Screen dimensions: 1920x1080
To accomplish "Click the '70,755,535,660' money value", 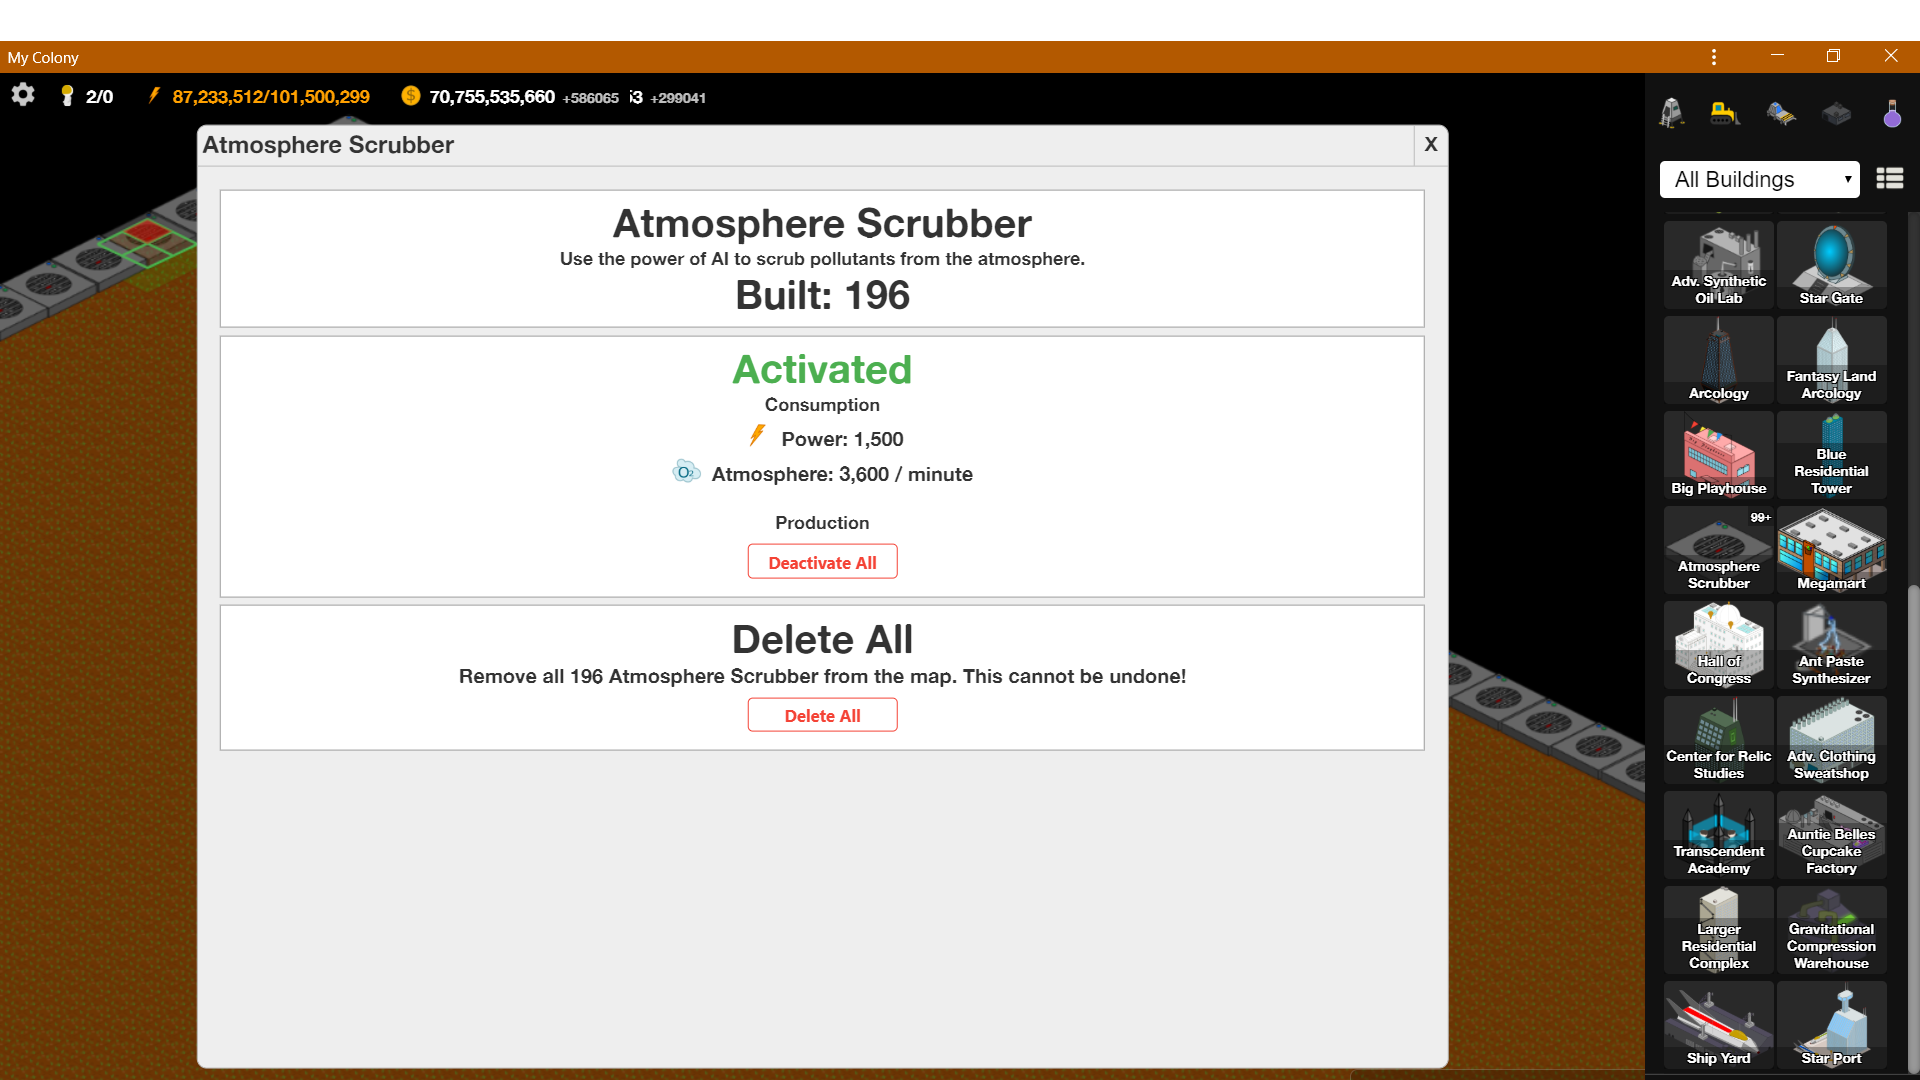I will pos(492,96).
